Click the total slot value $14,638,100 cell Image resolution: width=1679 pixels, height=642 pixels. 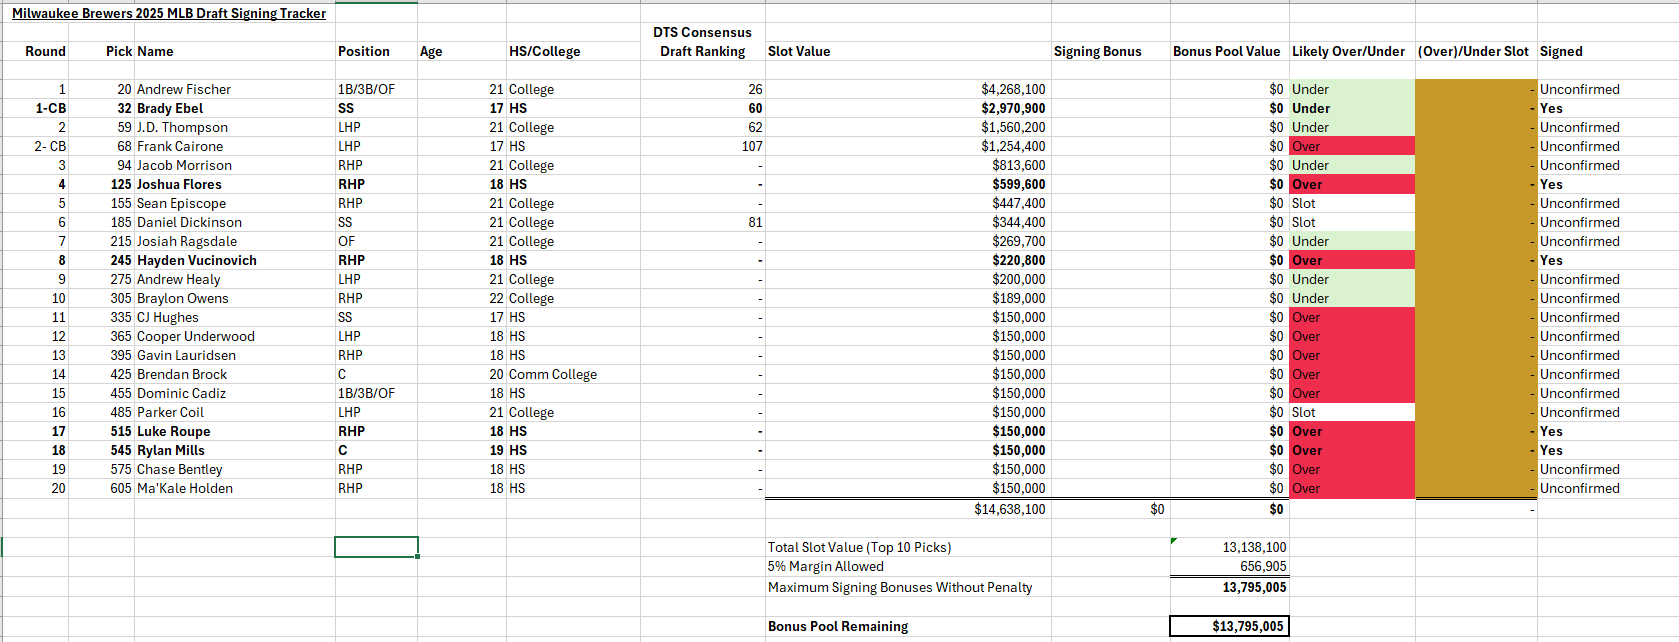(x=1009, y=509)
